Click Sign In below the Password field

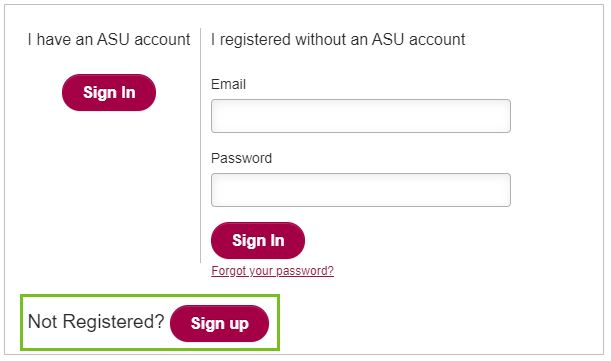pos(258,240)
